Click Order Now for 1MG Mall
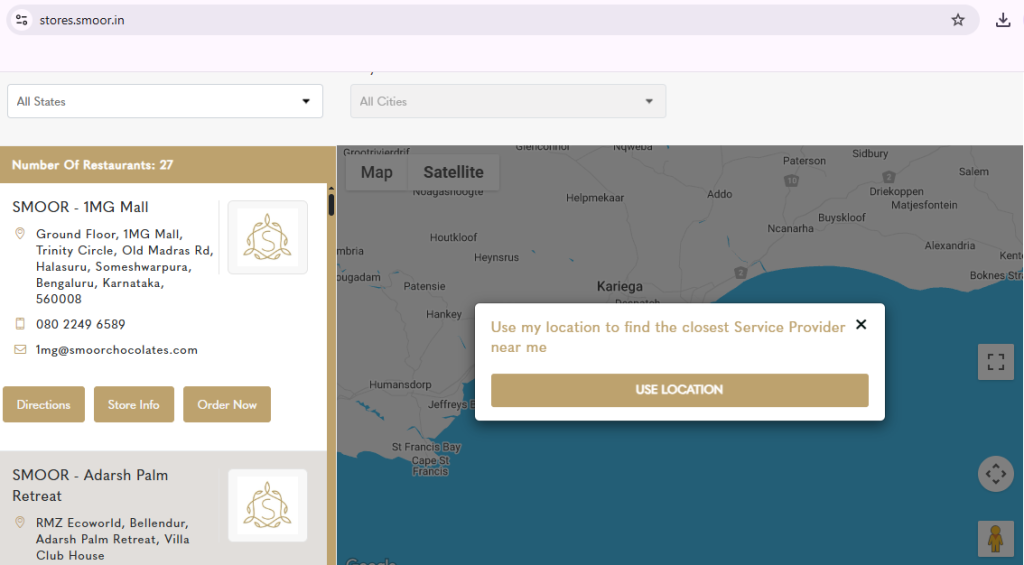Image resolution: width=1024 pixels, height=565 pixels. (227, 404)
